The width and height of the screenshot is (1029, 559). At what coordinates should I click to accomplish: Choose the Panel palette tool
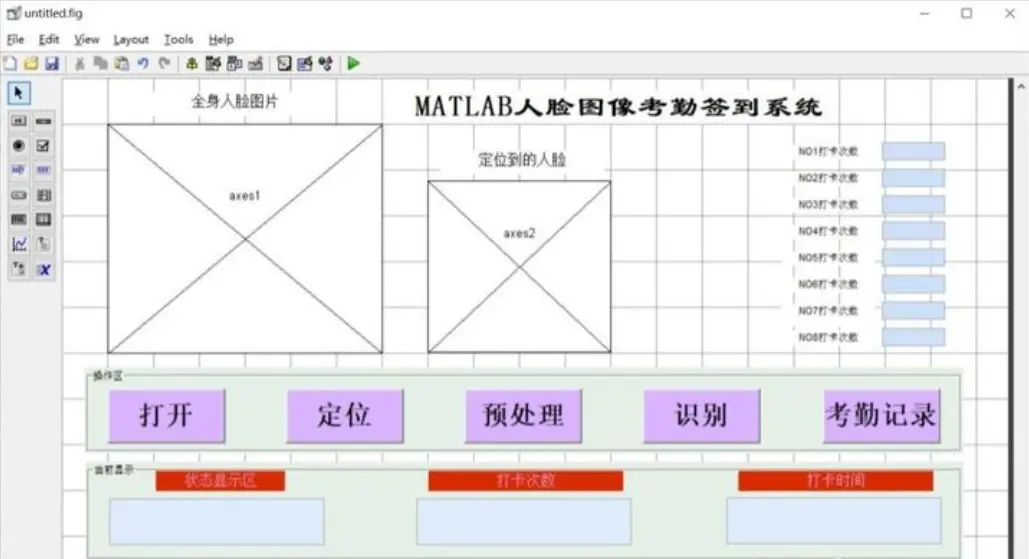point(43,244)
